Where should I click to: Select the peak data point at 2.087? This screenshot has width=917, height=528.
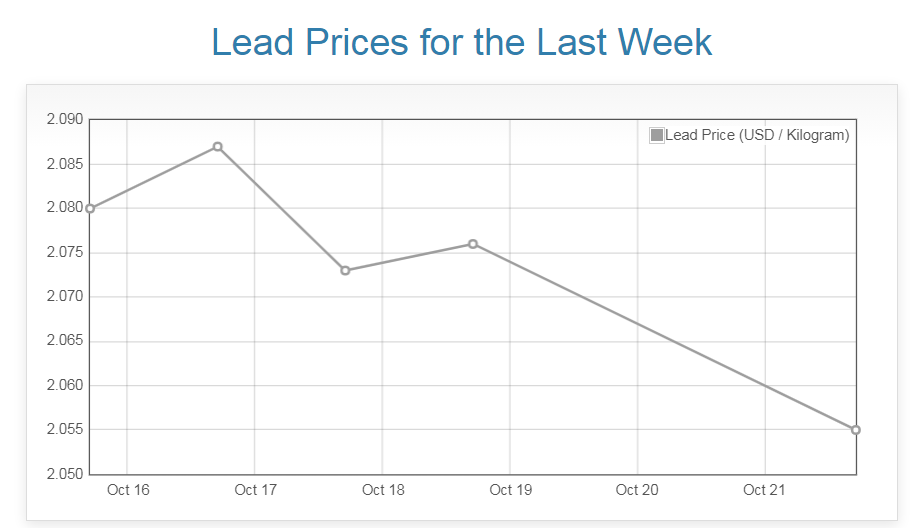click(x=217, y=147)
